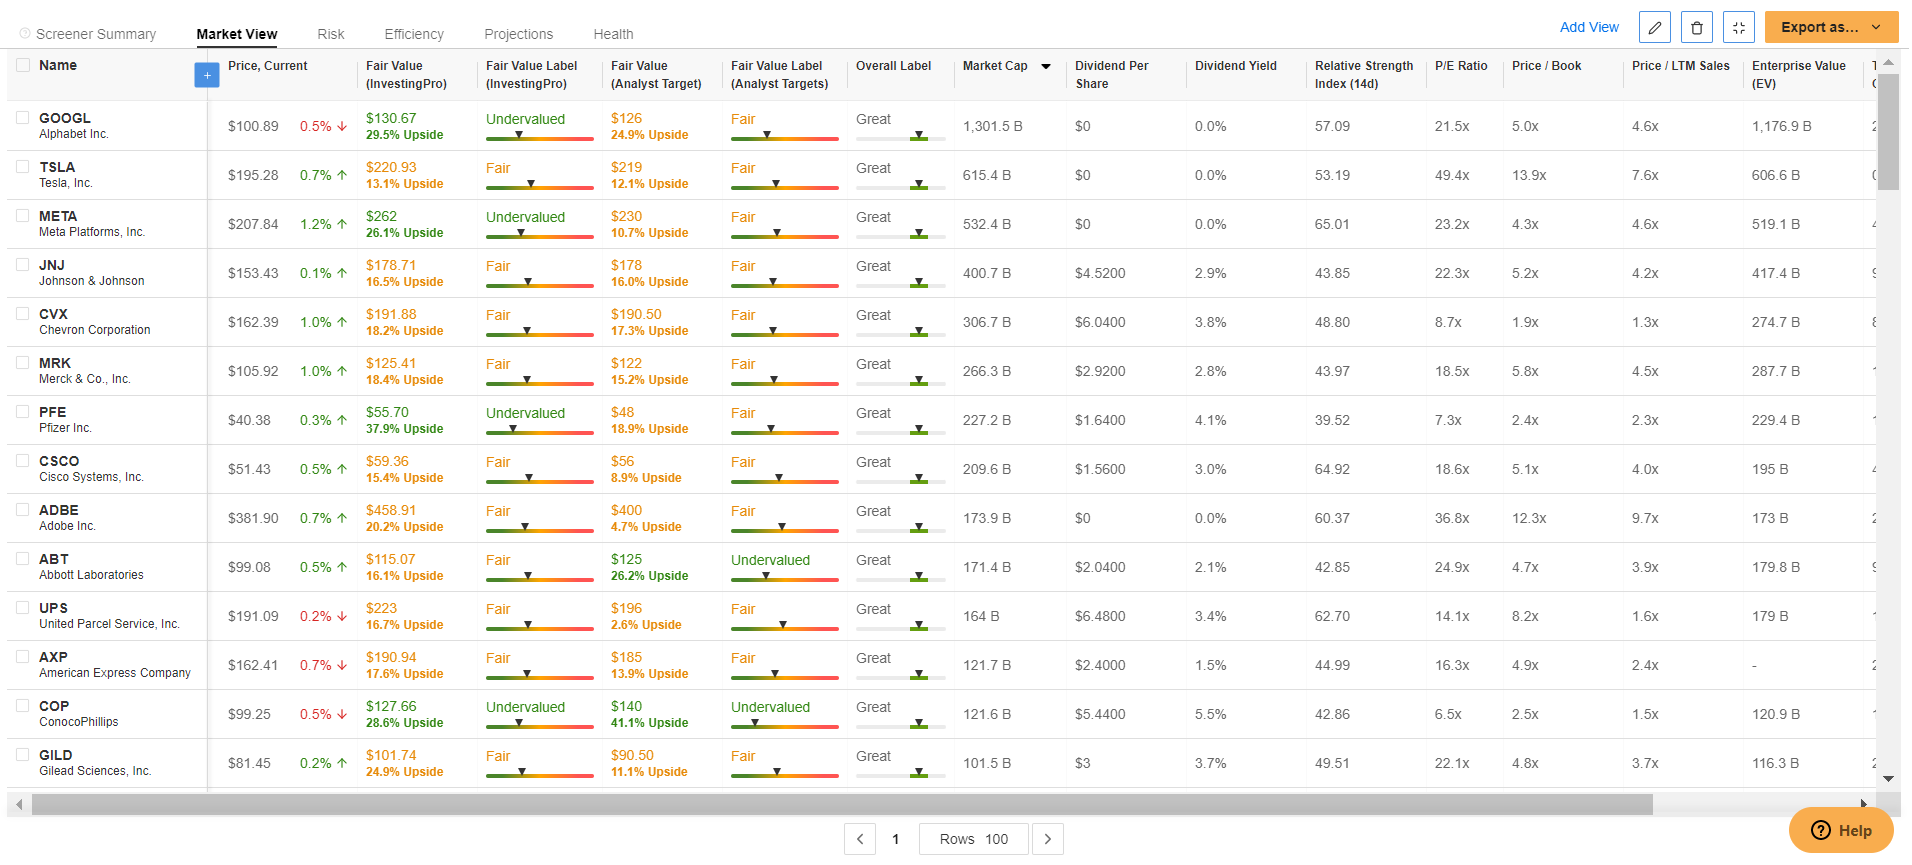Click the vertical scrollbar up arrow

(x=1888, y=62)
